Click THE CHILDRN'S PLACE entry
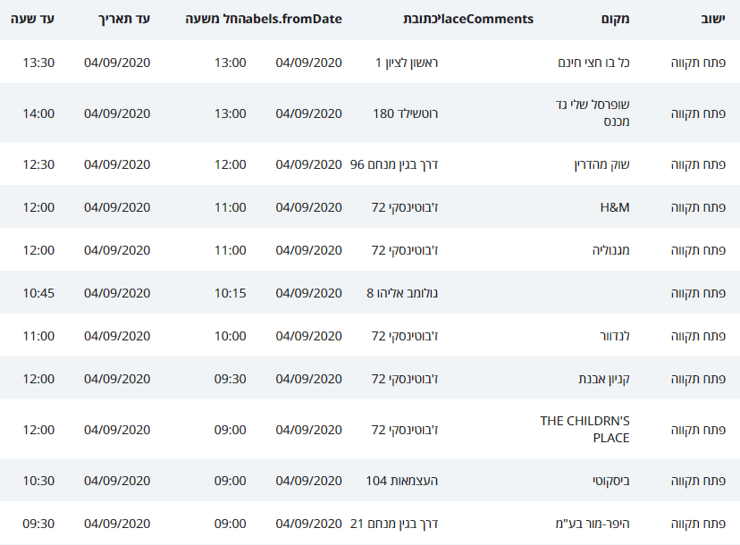Viewport: 740px width, 545px height. click(x=585, y=429)
